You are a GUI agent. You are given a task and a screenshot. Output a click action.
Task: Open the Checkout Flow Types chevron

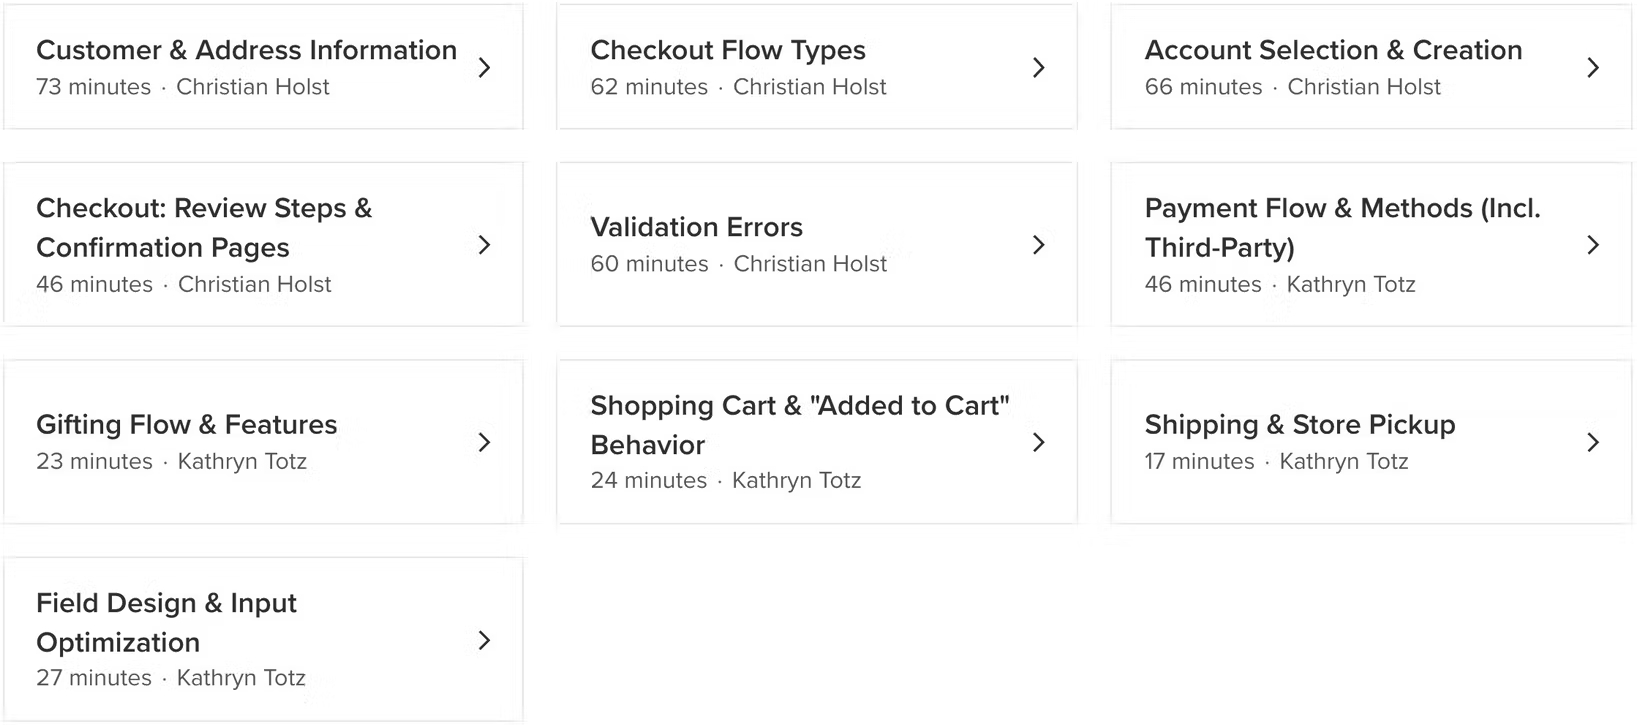[1040, 67]
